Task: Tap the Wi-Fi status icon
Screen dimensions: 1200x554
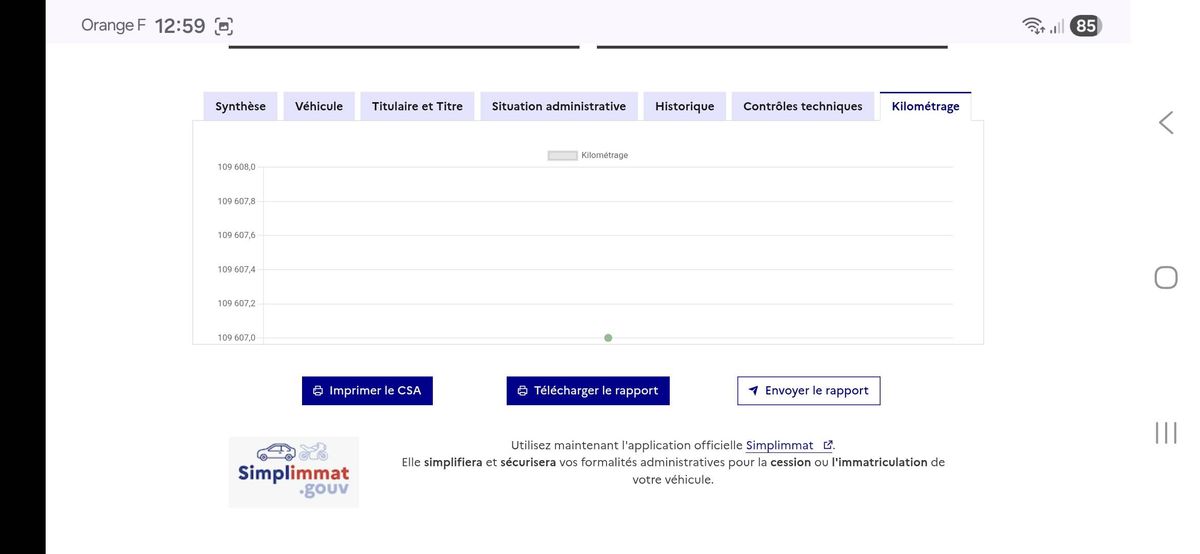Action: point(1033,26)
